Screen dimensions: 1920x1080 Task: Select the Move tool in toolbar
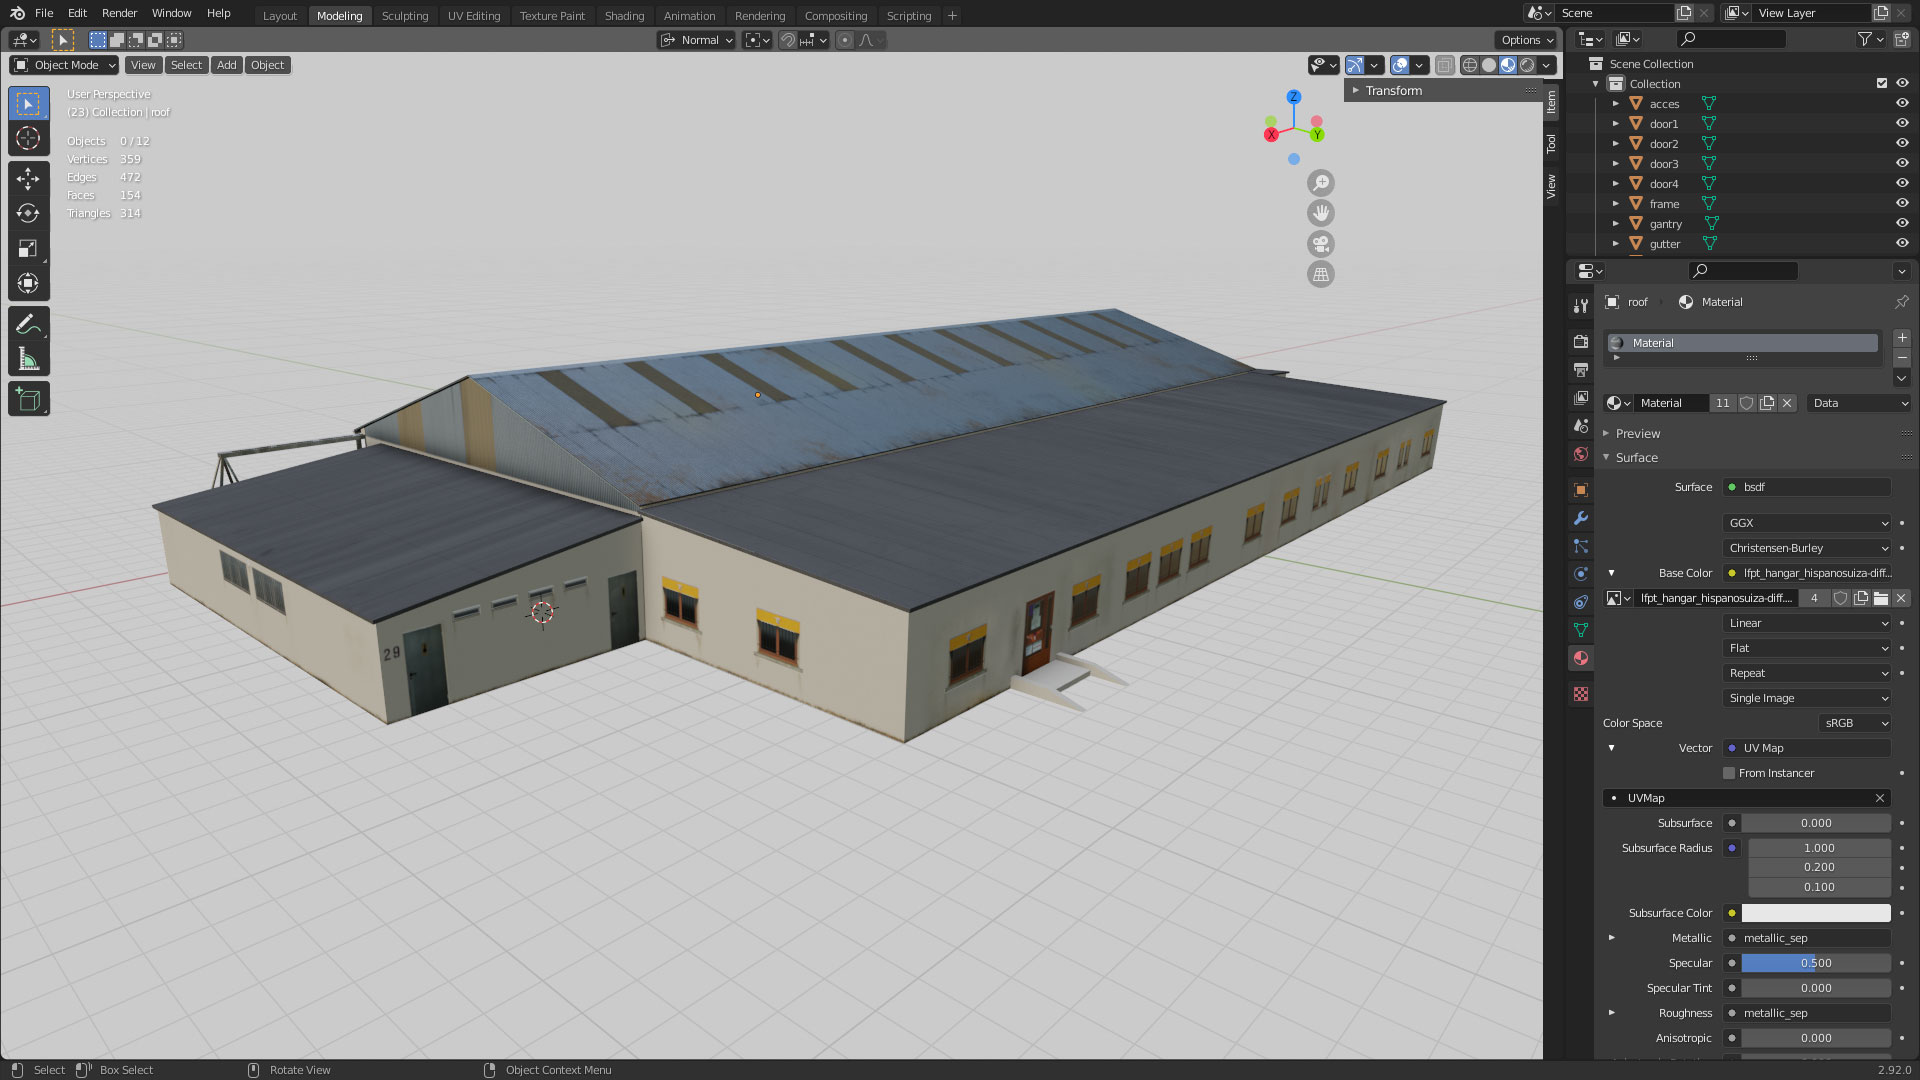(28, 178)
